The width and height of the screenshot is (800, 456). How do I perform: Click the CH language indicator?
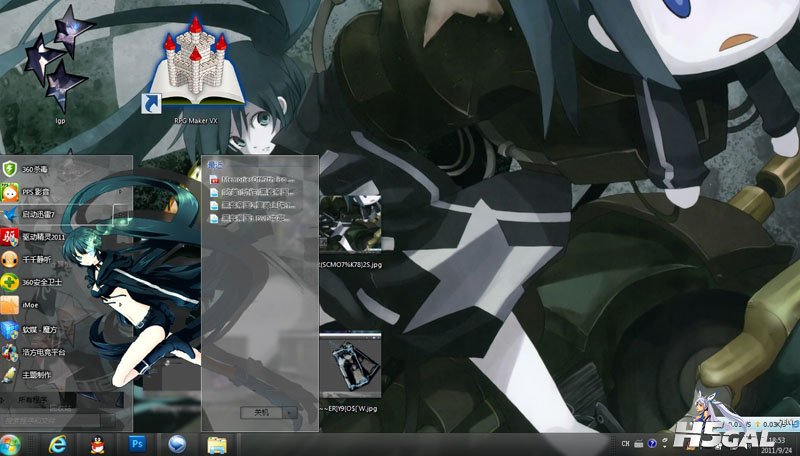tap(626, 444)
